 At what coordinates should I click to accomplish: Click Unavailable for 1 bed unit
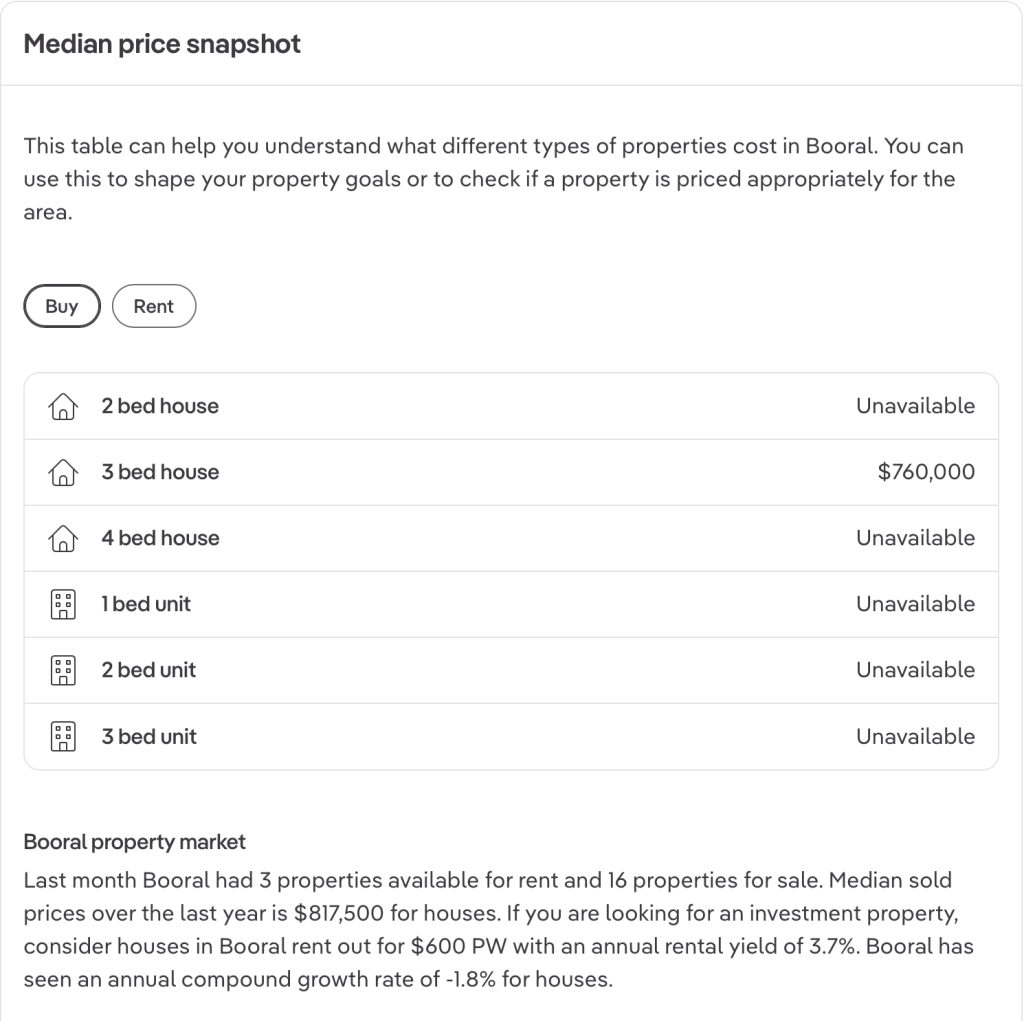(916, 604)
